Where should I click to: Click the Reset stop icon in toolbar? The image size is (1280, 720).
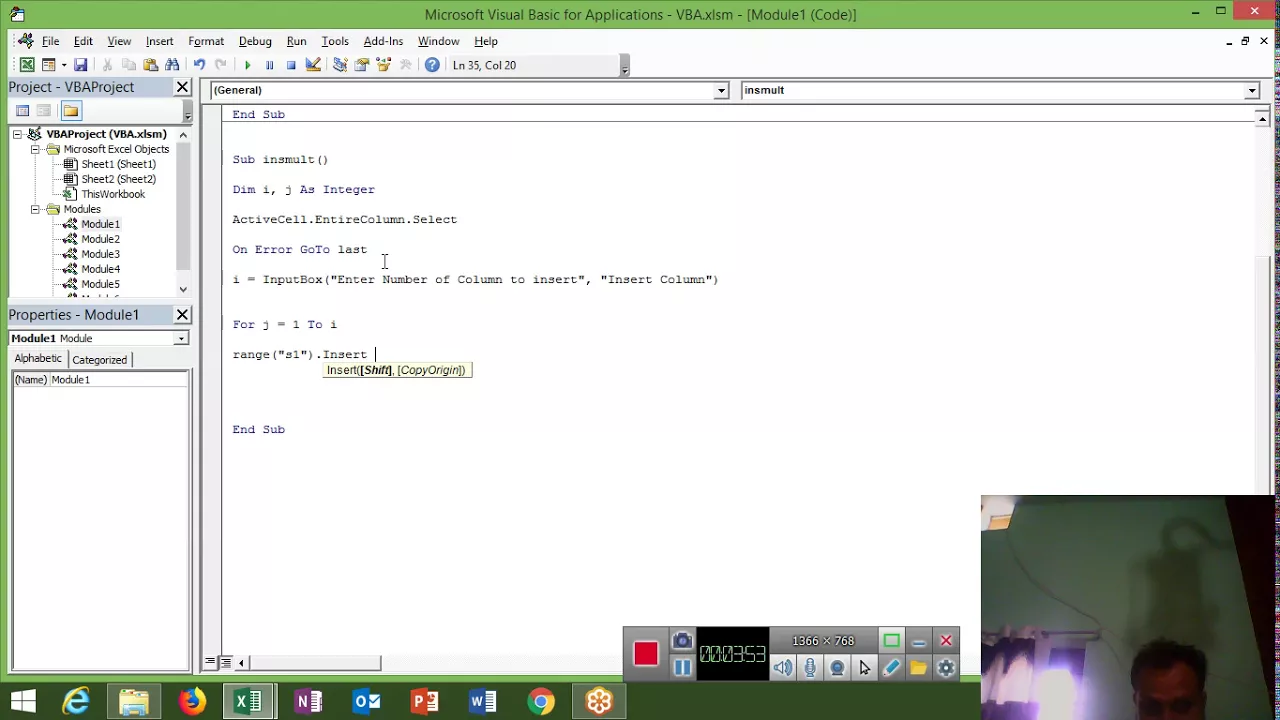291,65
